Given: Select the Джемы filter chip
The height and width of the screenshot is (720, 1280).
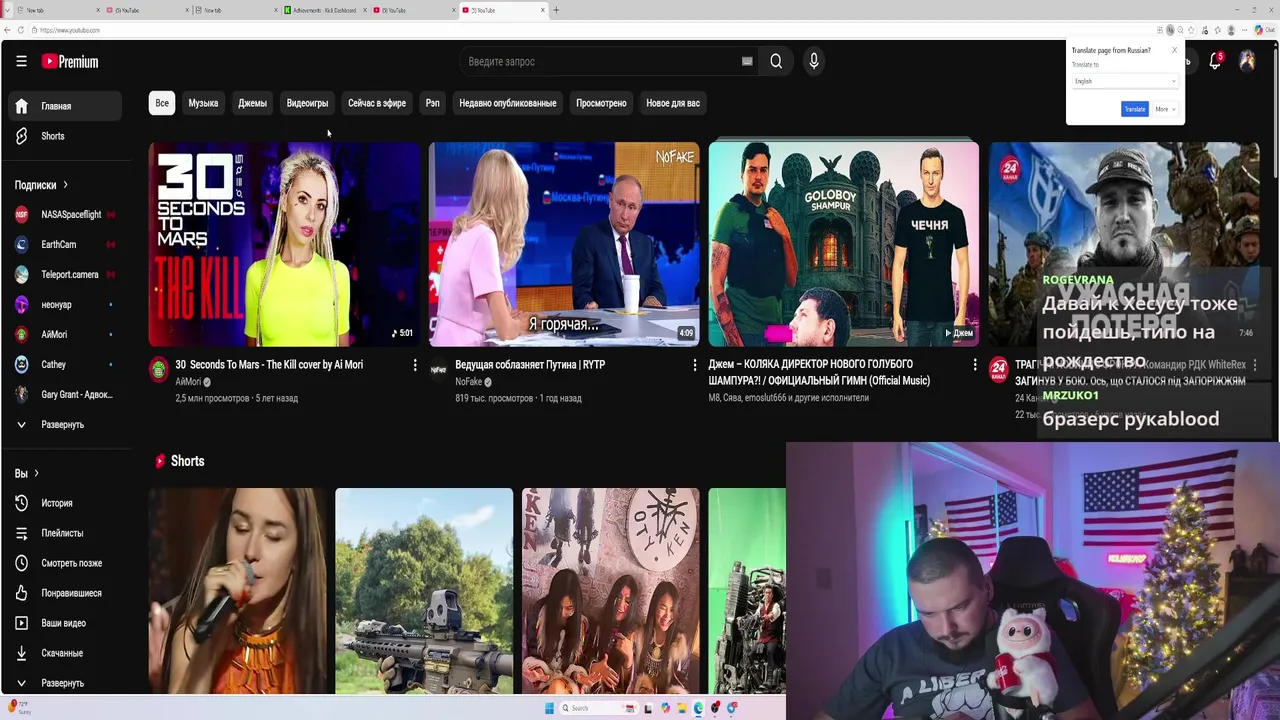Looking at the screenshot, I should click(252, 103).
